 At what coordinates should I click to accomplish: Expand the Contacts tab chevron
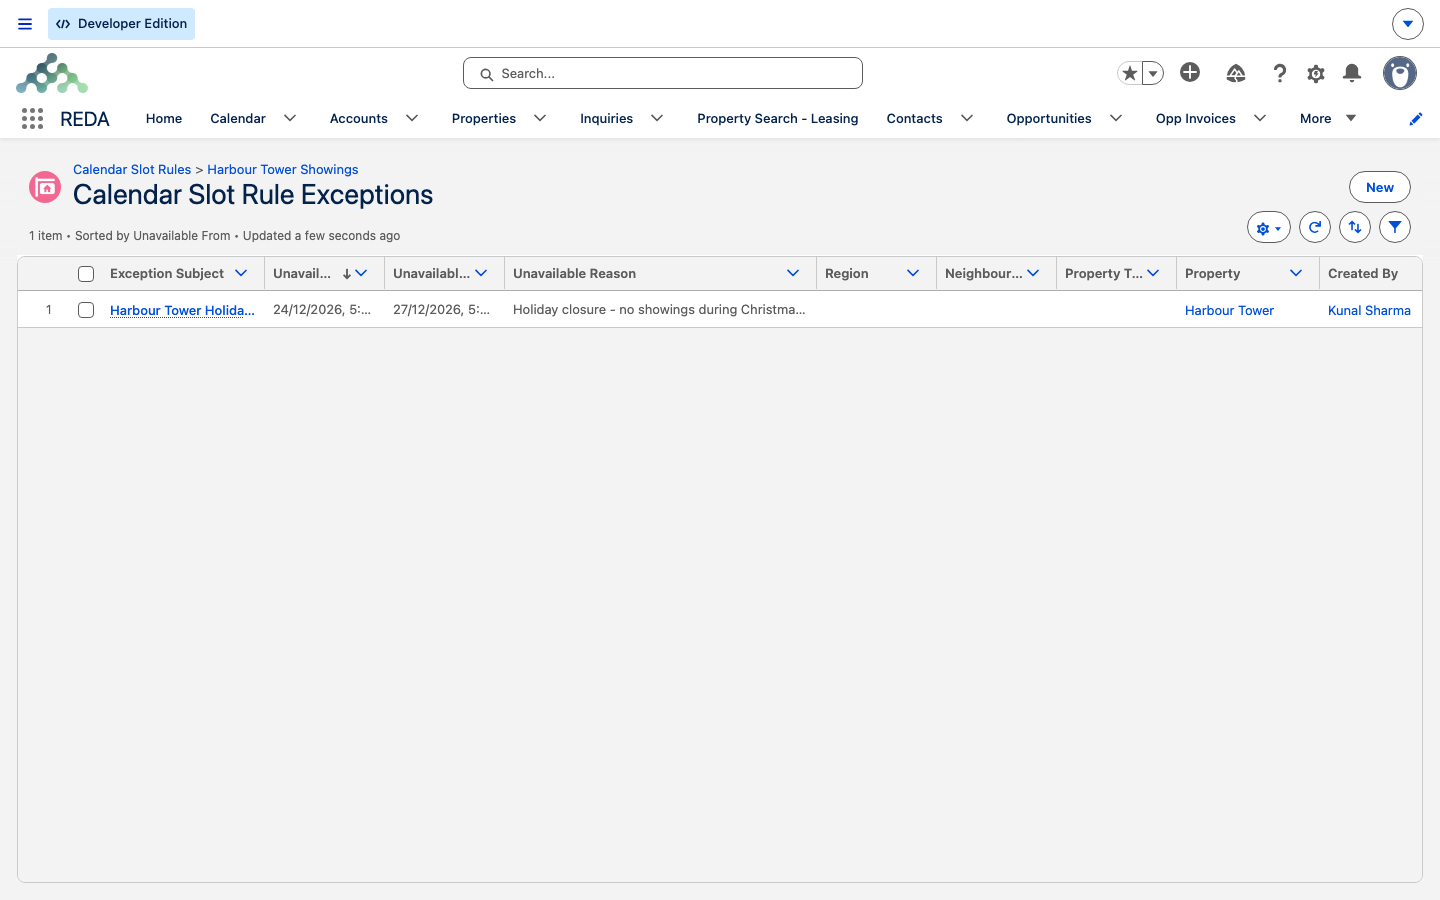tap(967, 118)
